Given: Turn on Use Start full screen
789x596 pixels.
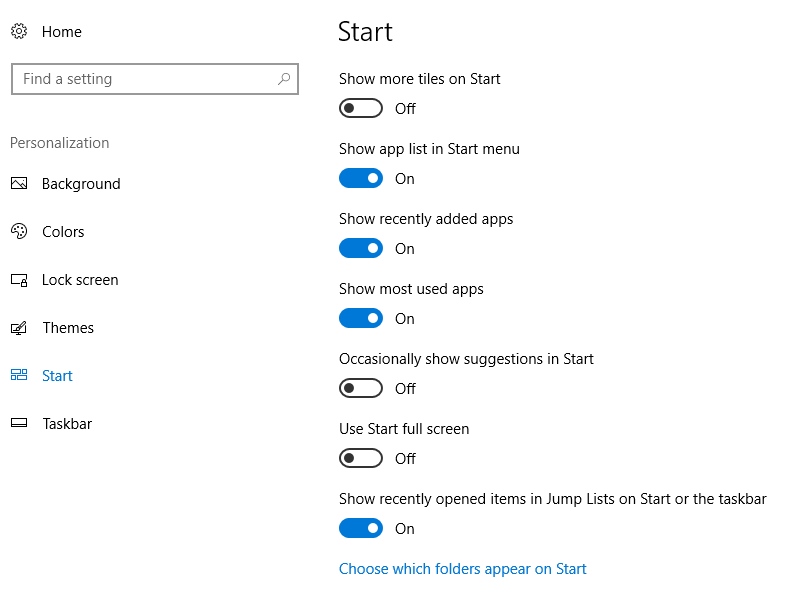Looking at the screenshot, I should point(361,458).
